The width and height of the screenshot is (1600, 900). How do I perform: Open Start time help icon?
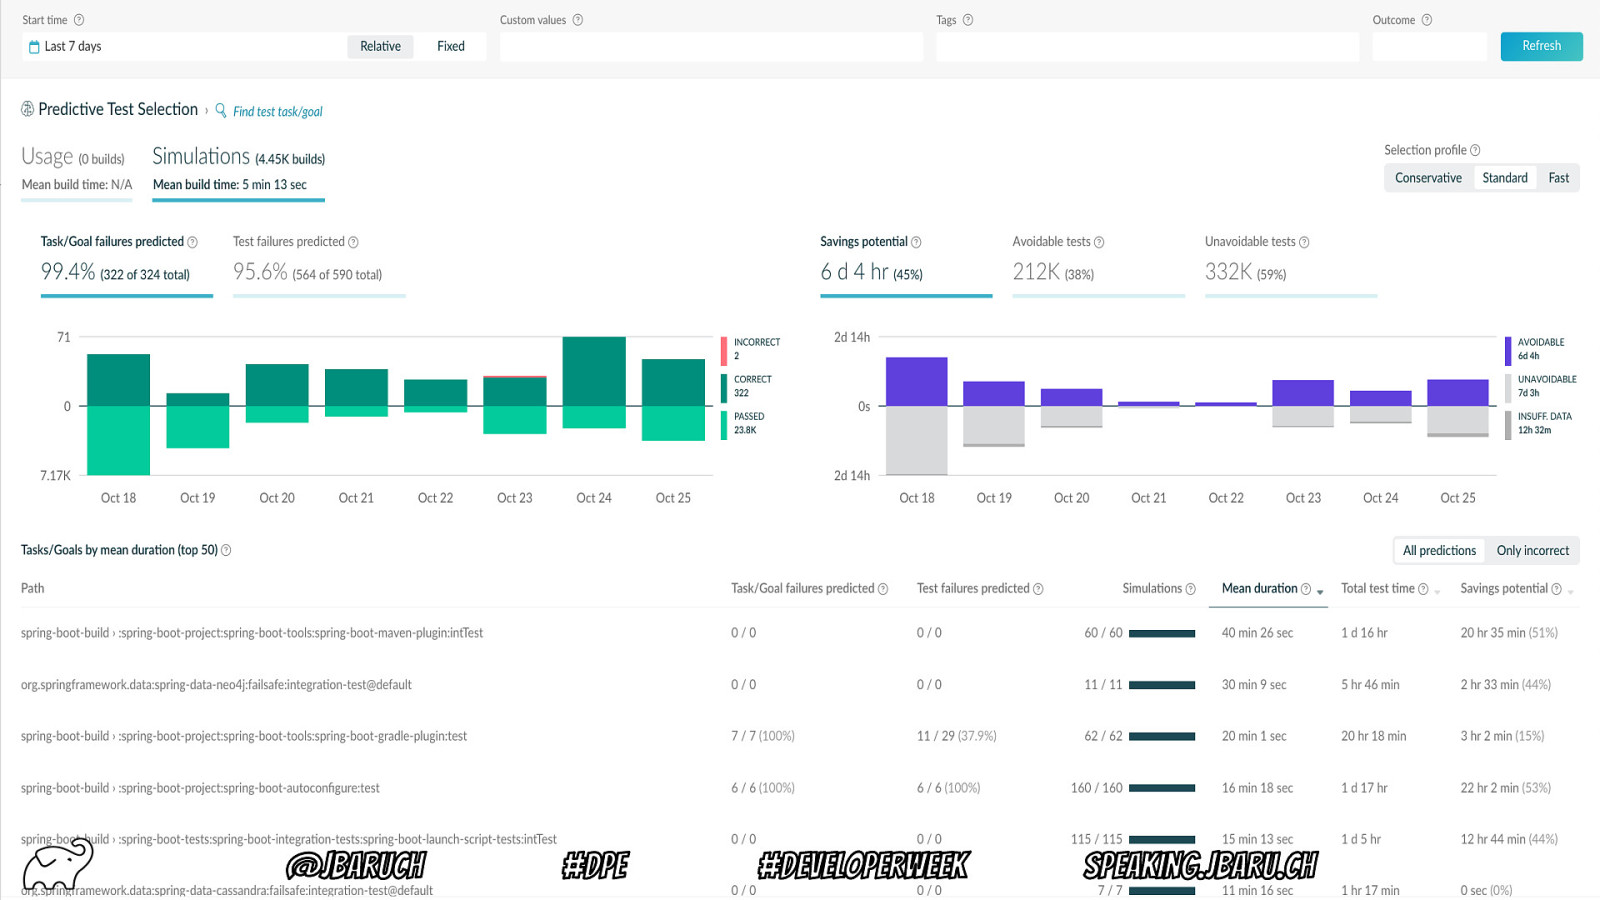[x=79, y=20]
